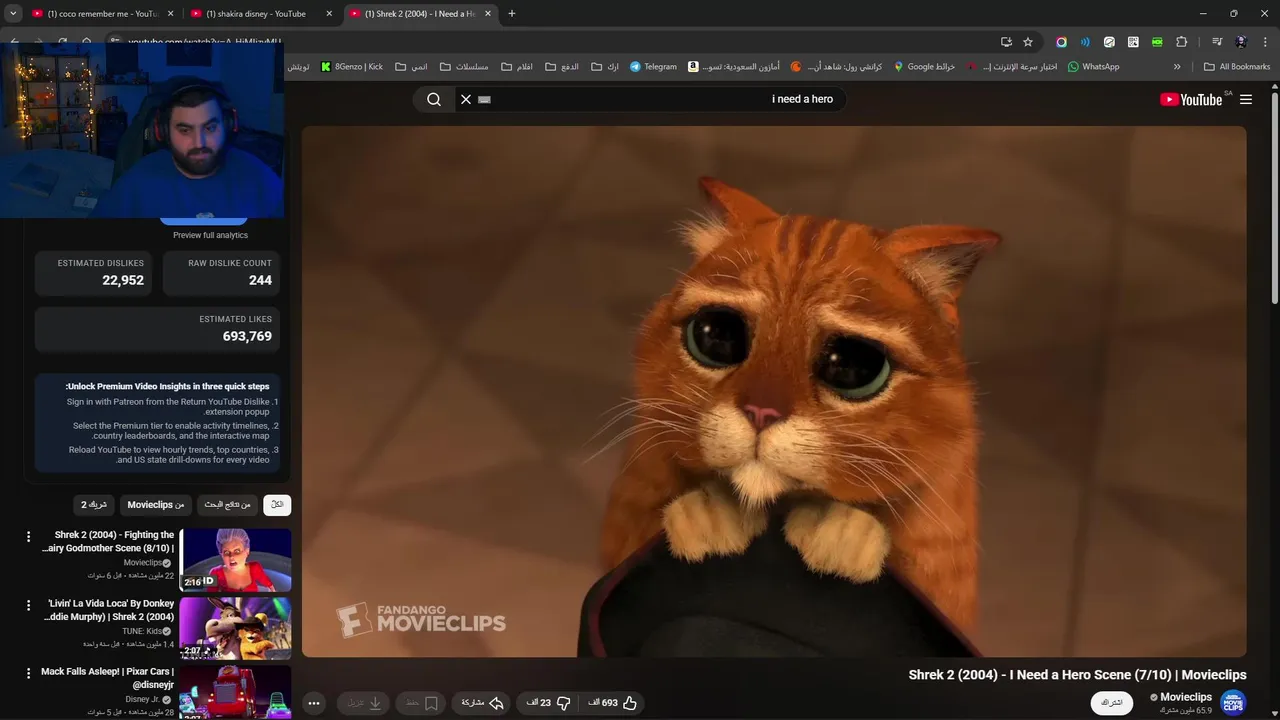The image size is (1280, 720).
Task: Select the من Movieclips filter chip
Action: tap(156, 505)
